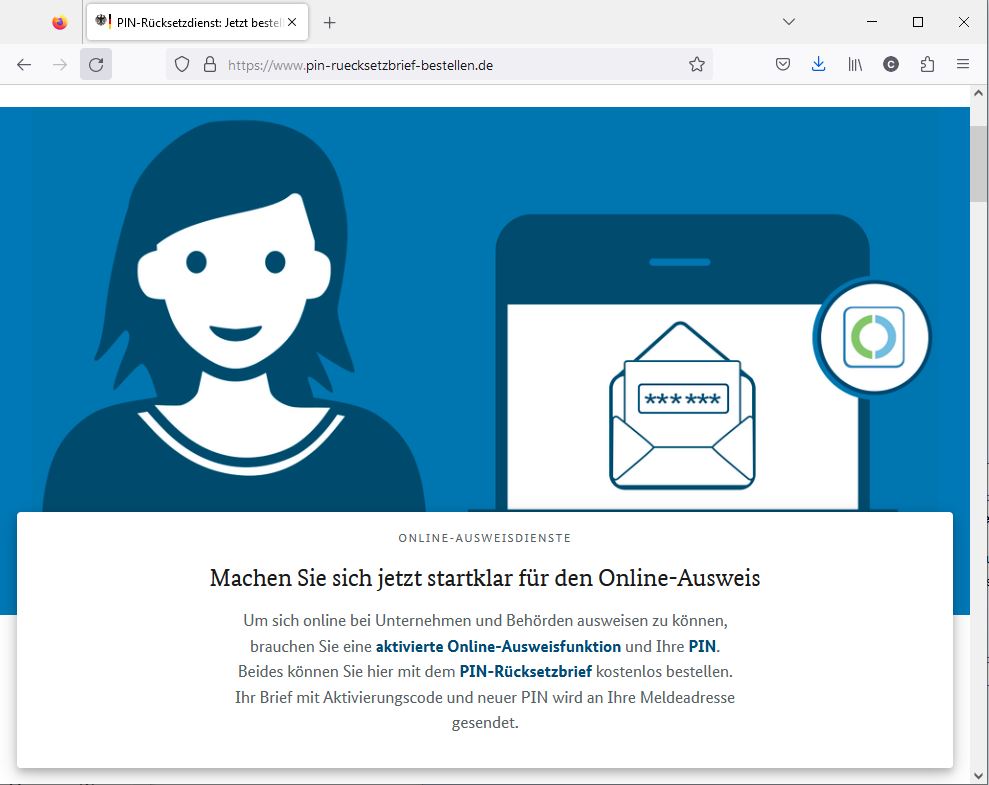Click the AusweisApp logo badge
Image resolution: width=989 pixels, height=785 pixels.
click(x=874, y=337)
